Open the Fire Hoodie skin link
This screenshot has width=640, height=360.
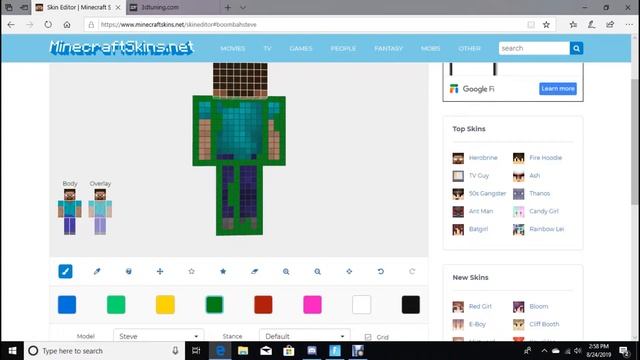(545, 158)
